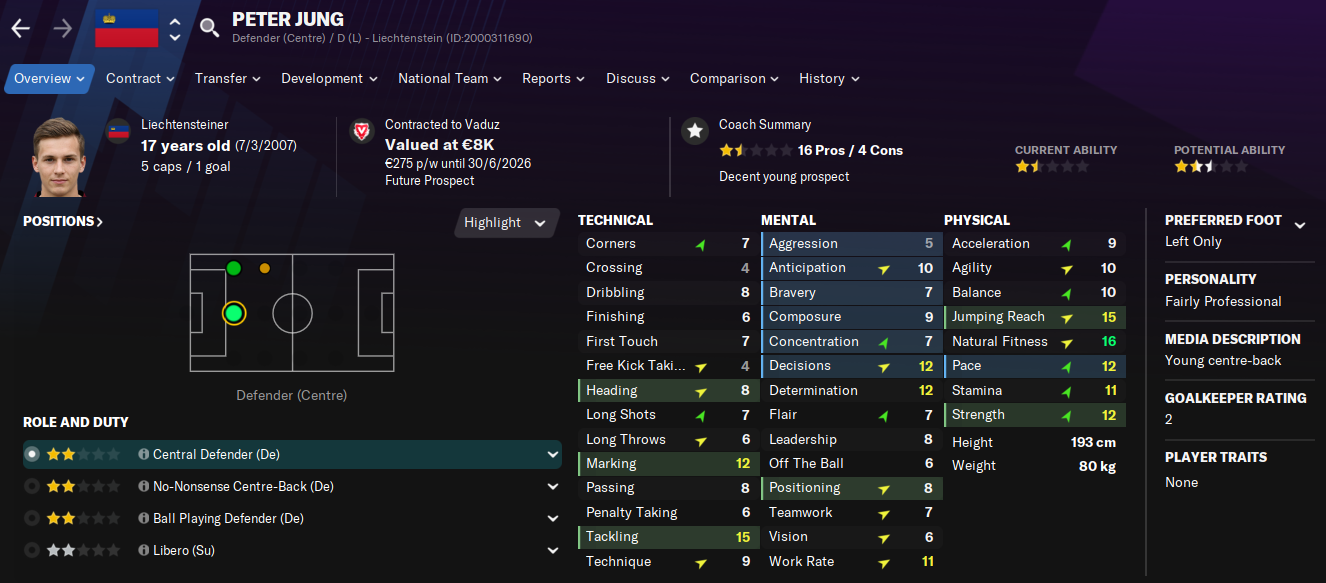The height and width of the screenshot is (583, 1326).
Task: Open the Highlight dropdown
Action: point(507,223)
